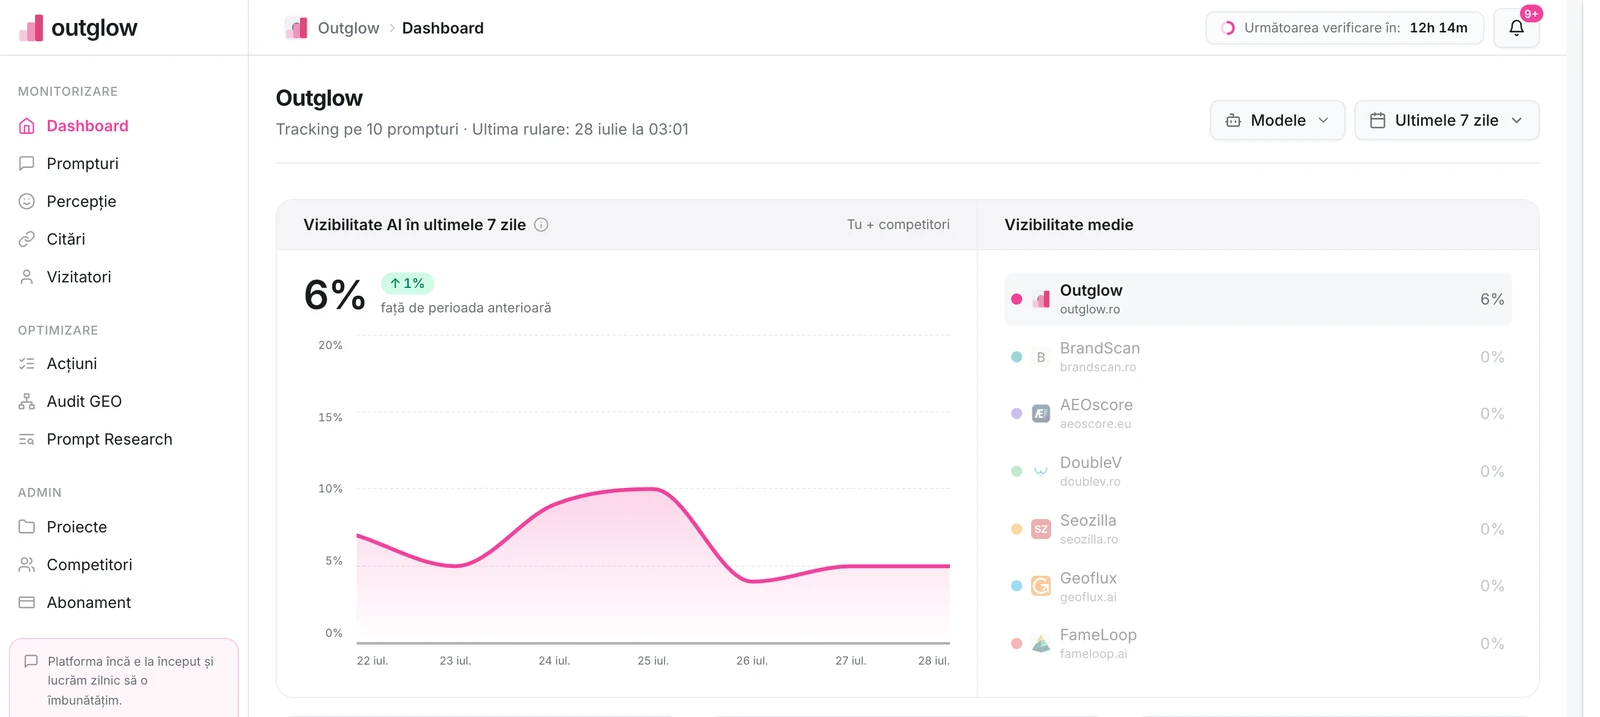Click the robot icon in Modele button

click(1233, 120)
